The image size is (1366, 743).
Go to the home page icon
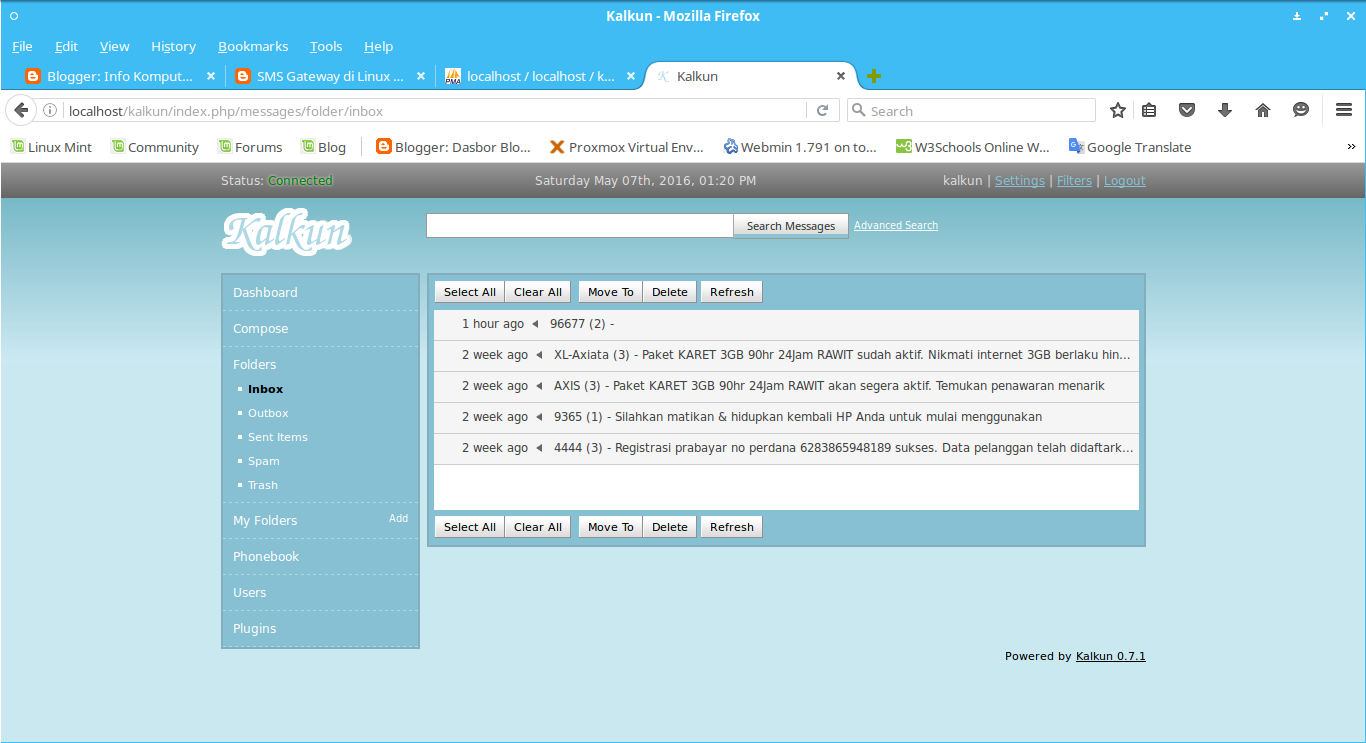(x=1263, y=111)
